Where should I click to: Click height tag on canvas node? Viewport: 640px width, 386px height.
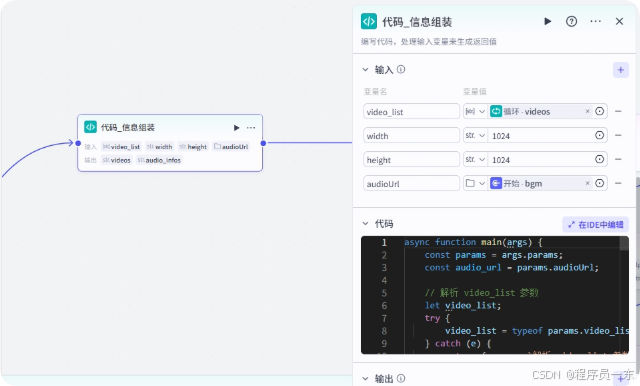(x=193, y=146)
